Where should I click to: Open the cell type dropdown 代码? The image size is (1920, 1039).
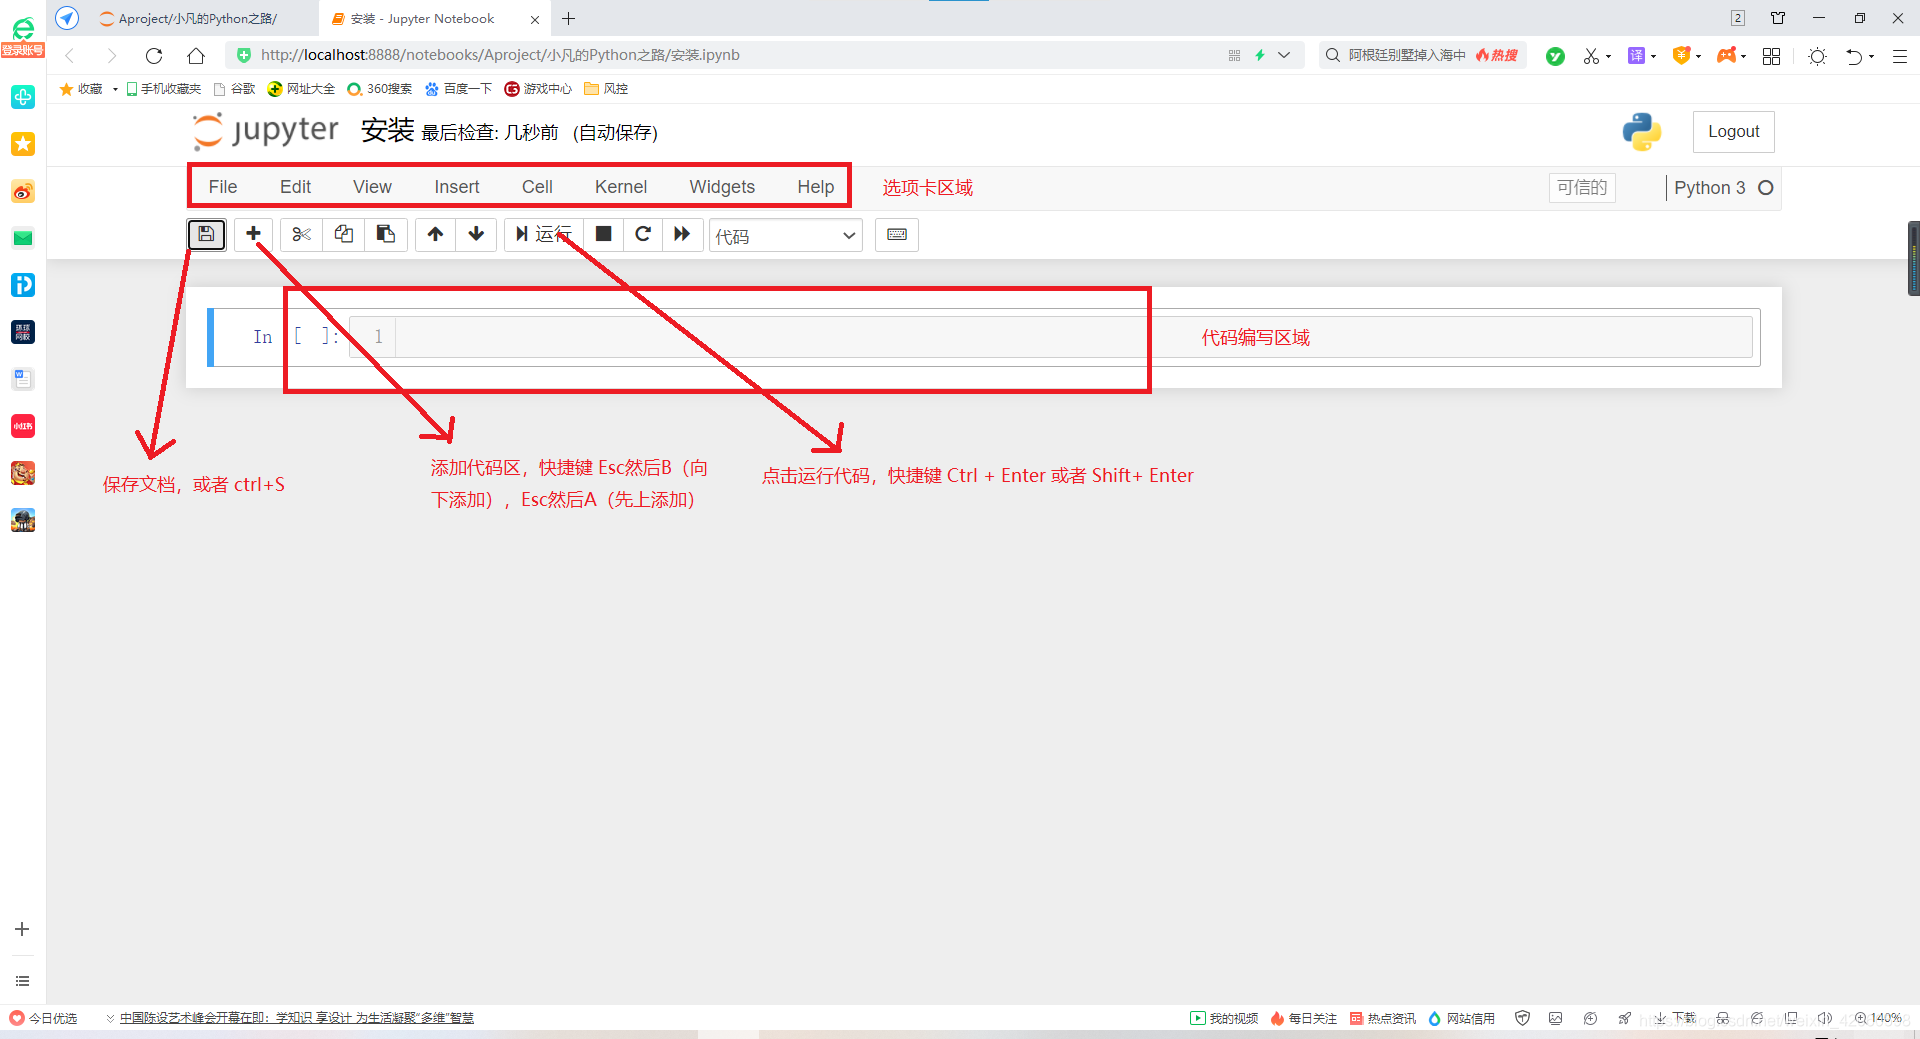(786, 236)
